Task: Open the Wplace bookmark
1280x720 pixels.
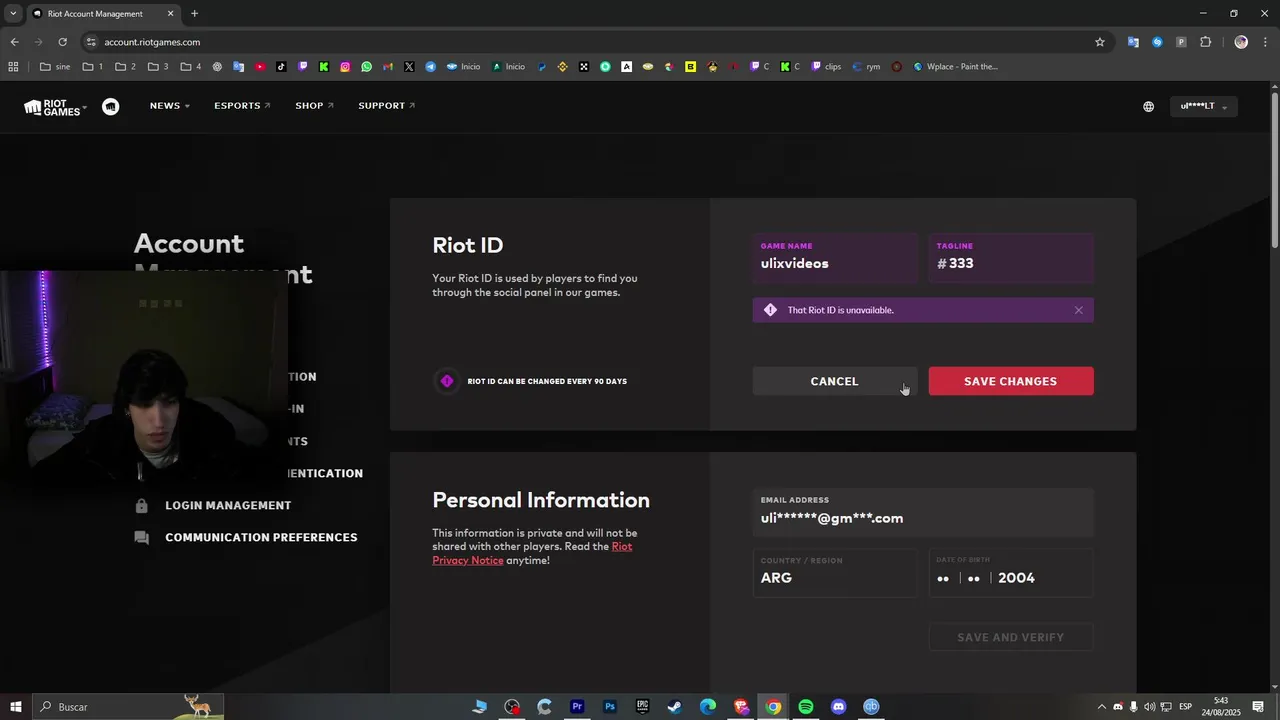Action: [956, 67]
